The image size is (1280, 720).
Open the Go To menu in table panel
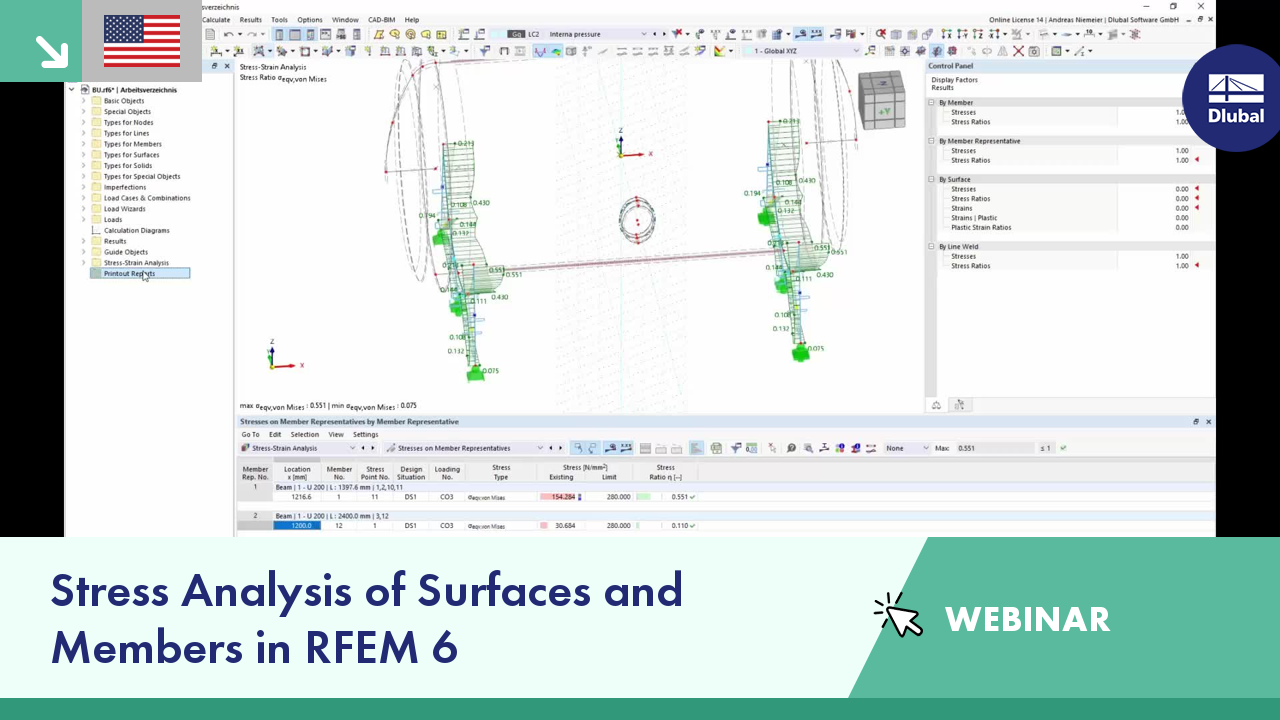(250, 434)
